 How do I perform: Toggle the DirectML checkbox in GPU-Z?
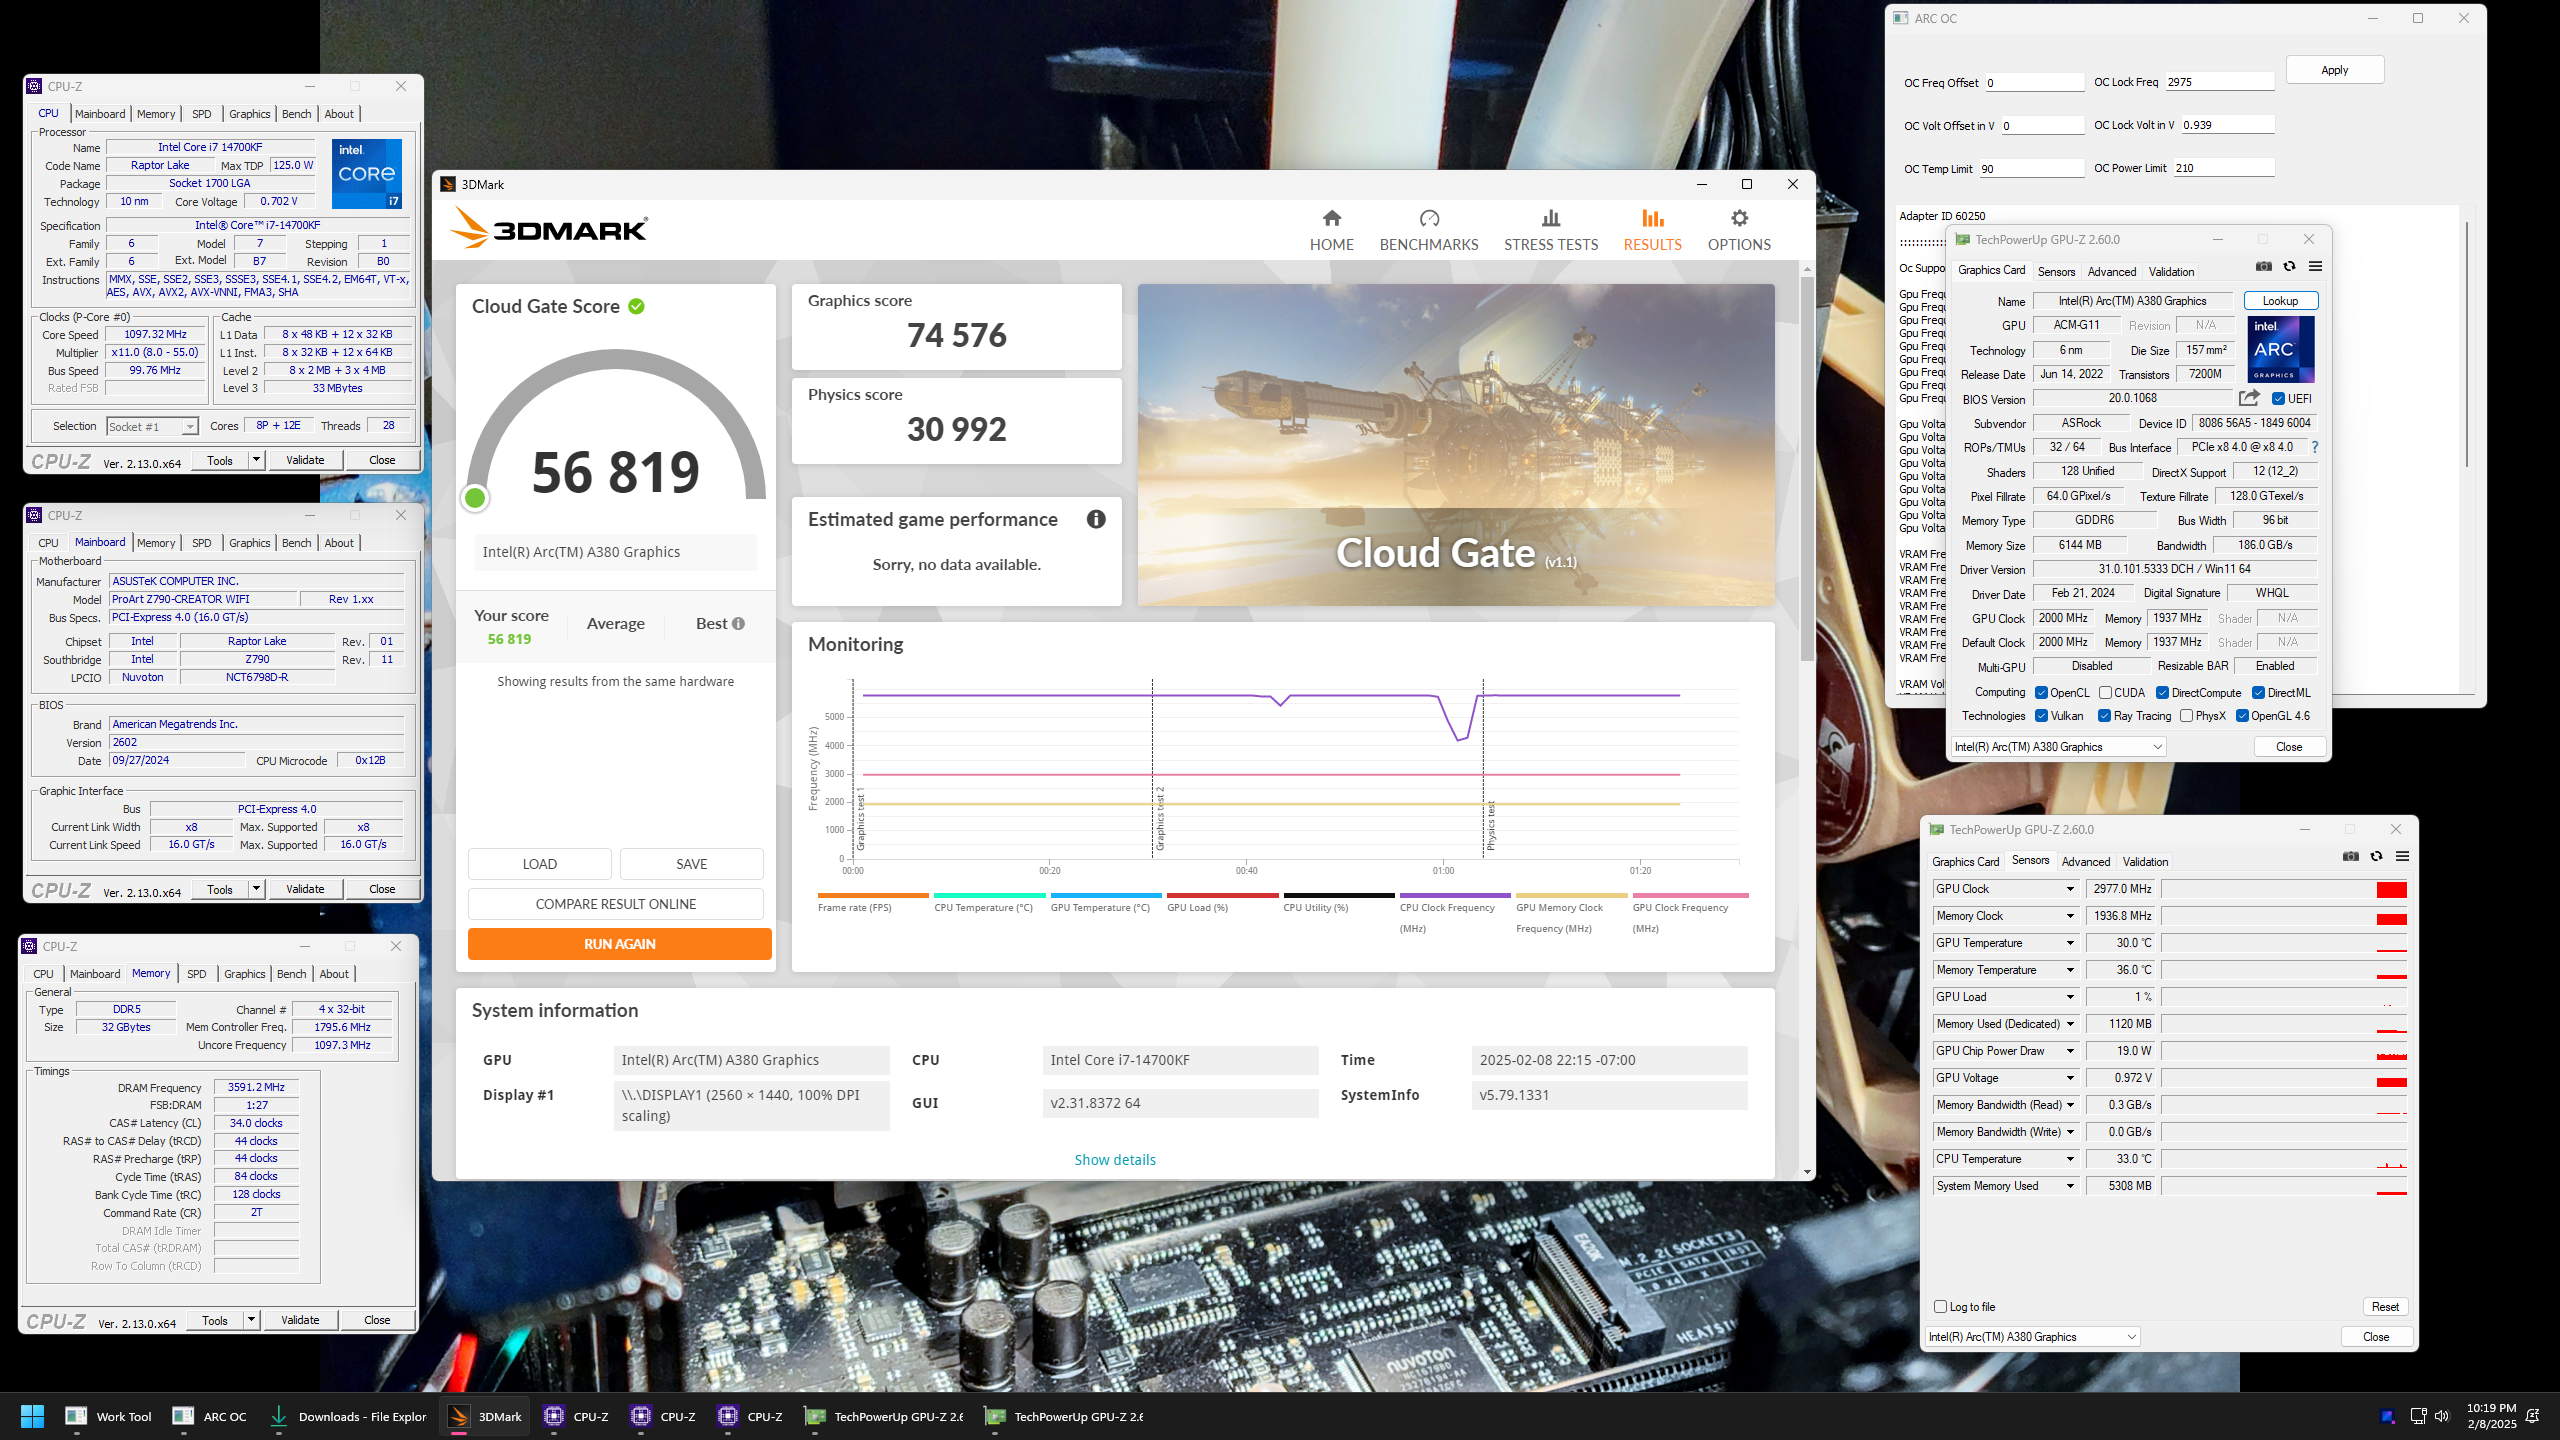tap(2258, 692)
